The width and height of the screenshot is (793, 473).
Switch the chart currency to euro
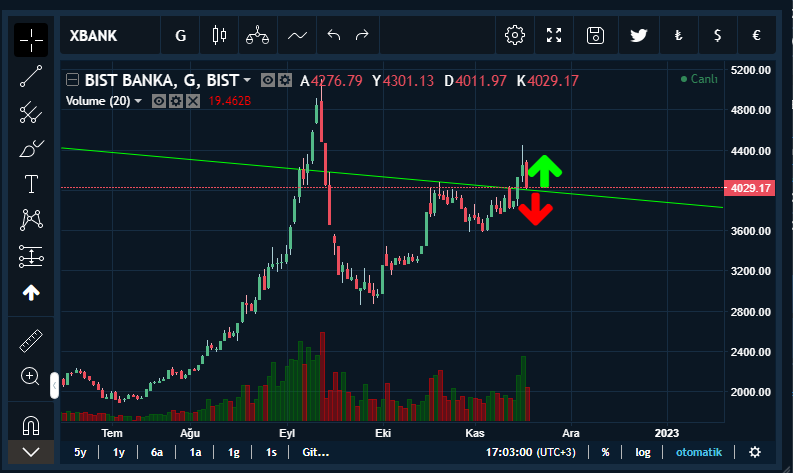click(757, 35)
